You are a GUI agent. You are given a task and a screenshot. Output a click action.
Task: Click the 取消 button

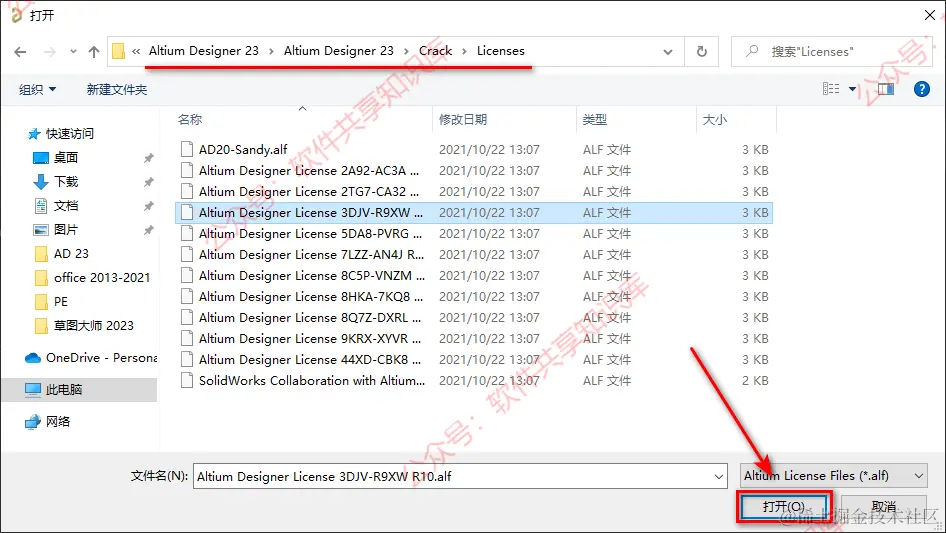[883, 506]
